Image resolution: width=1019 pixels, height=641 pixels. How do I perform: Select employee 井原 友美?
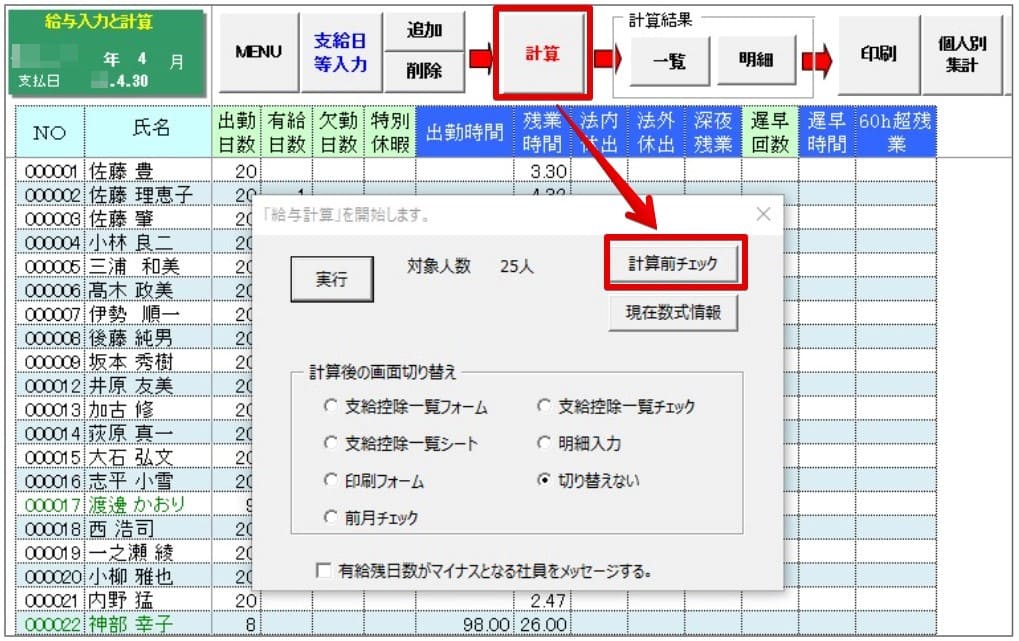tap(131, 386)
